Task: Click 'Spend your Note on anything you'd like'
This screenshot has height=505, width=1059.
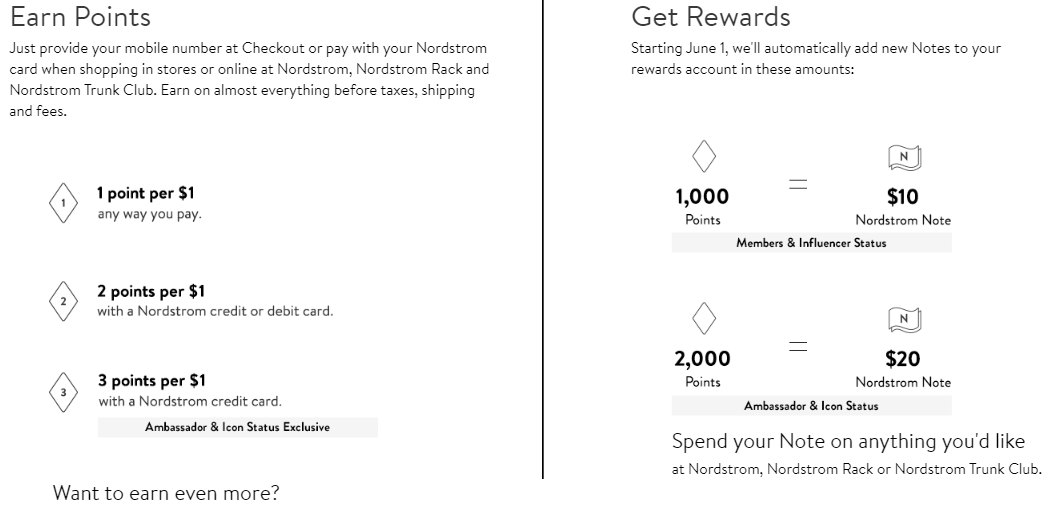Action: pyautogui.click(x=848, y=442)
